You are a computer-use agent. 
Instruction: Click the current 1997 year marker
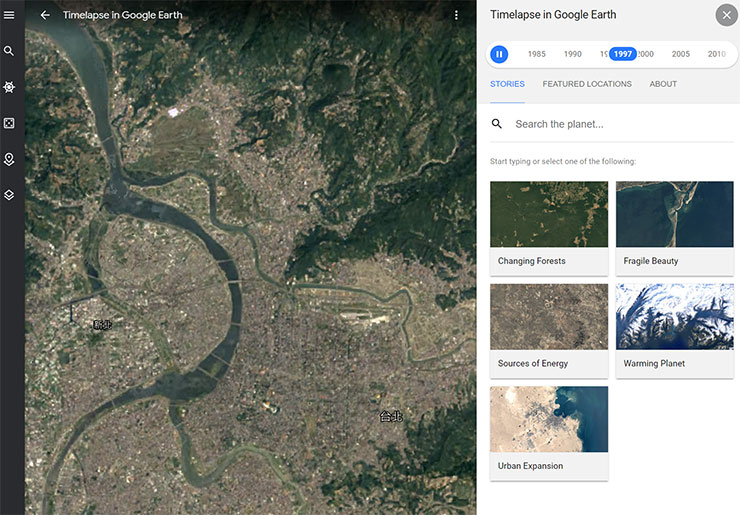pos(622,54)
